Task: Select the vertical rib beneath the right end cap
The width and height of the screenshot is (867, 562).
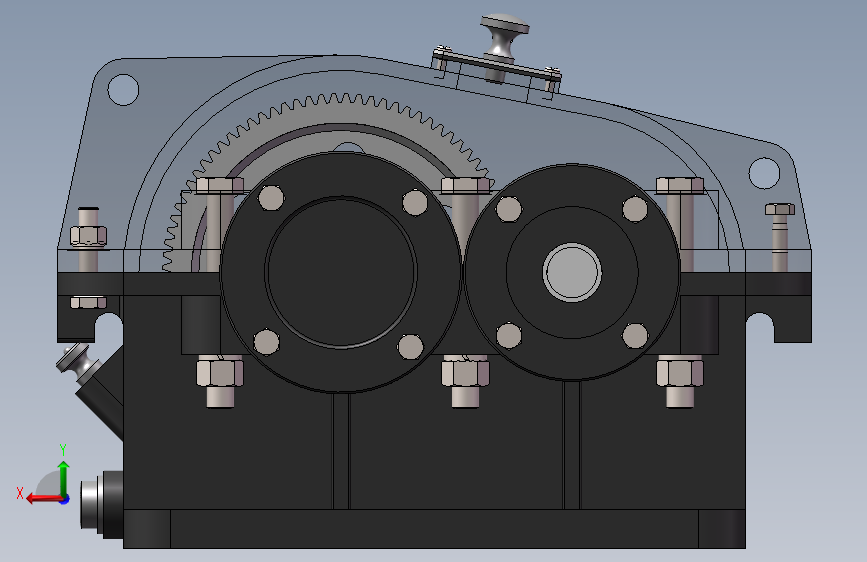Action: coord(571,445)
